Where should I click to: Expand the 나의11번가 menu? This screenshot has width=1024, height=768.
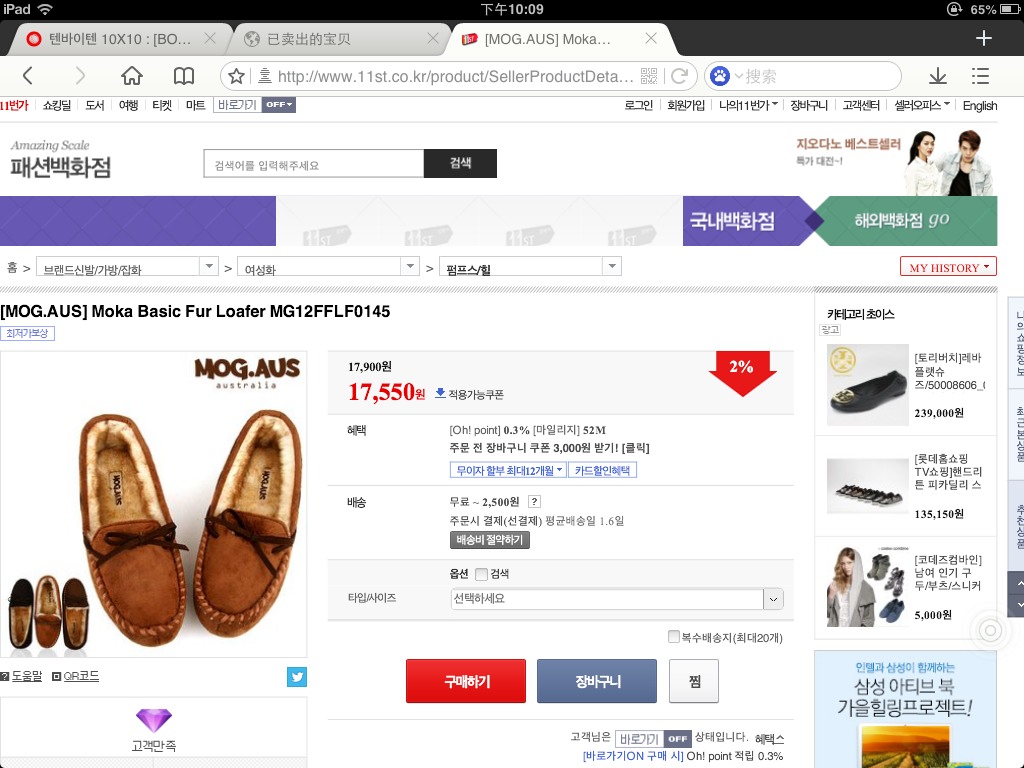[x=748, y=105]
